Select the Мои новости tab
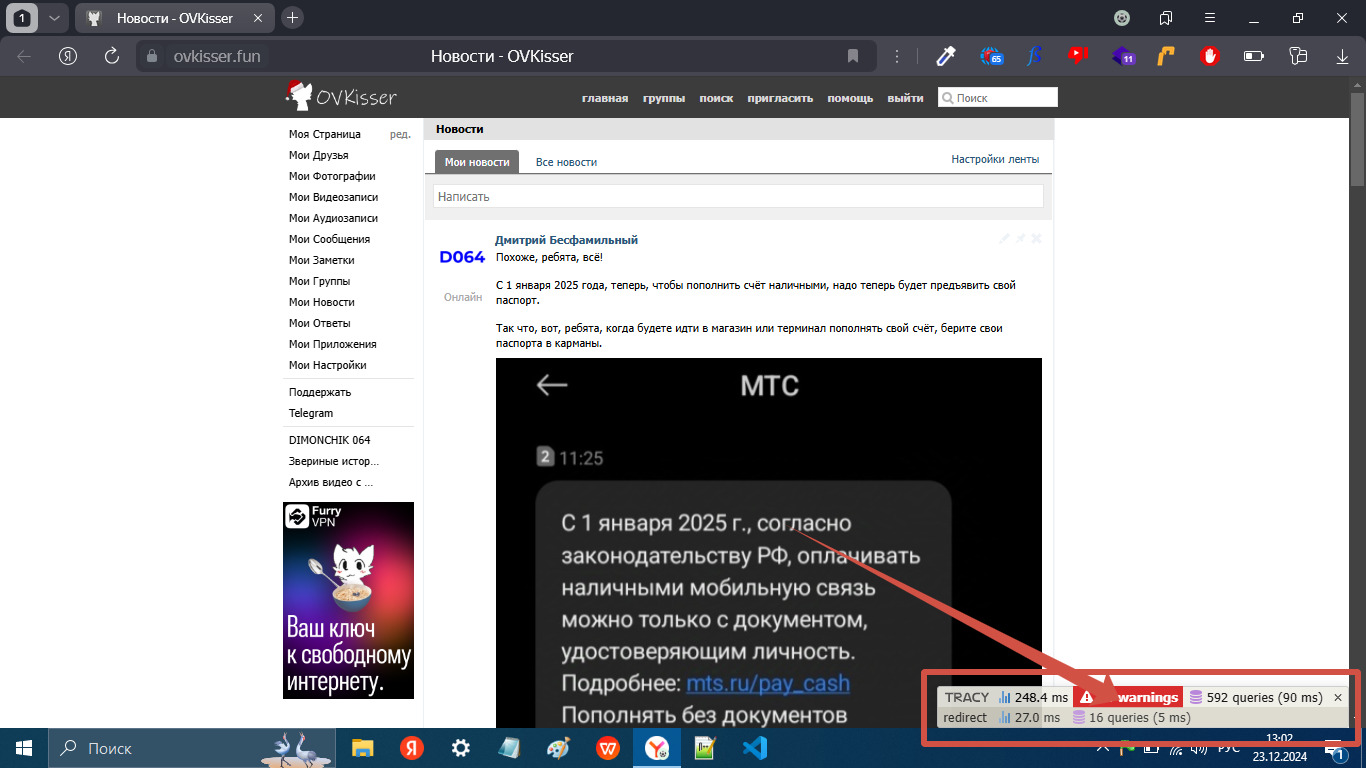The image size is (1366, 768). coord(477,162)
